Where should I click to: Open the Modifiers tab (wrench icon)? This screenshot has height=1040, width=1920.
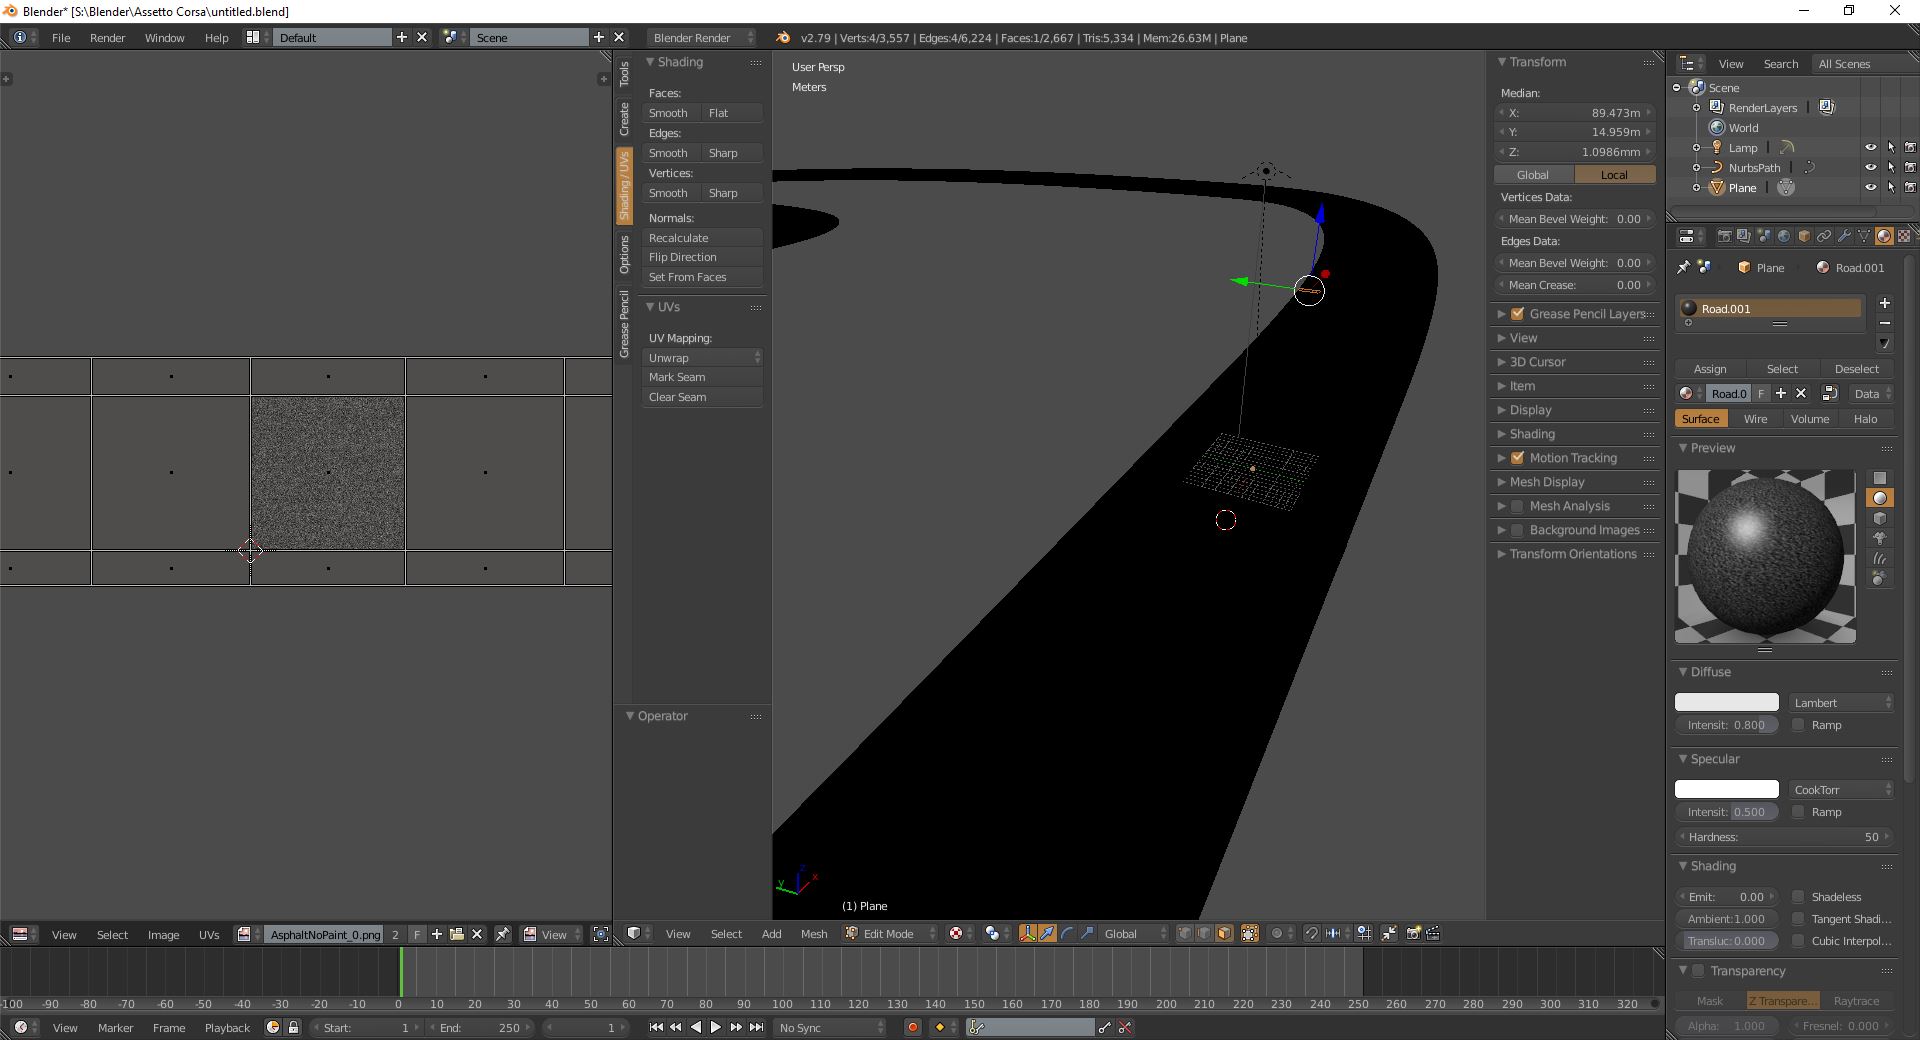[x=1844, y=237]
